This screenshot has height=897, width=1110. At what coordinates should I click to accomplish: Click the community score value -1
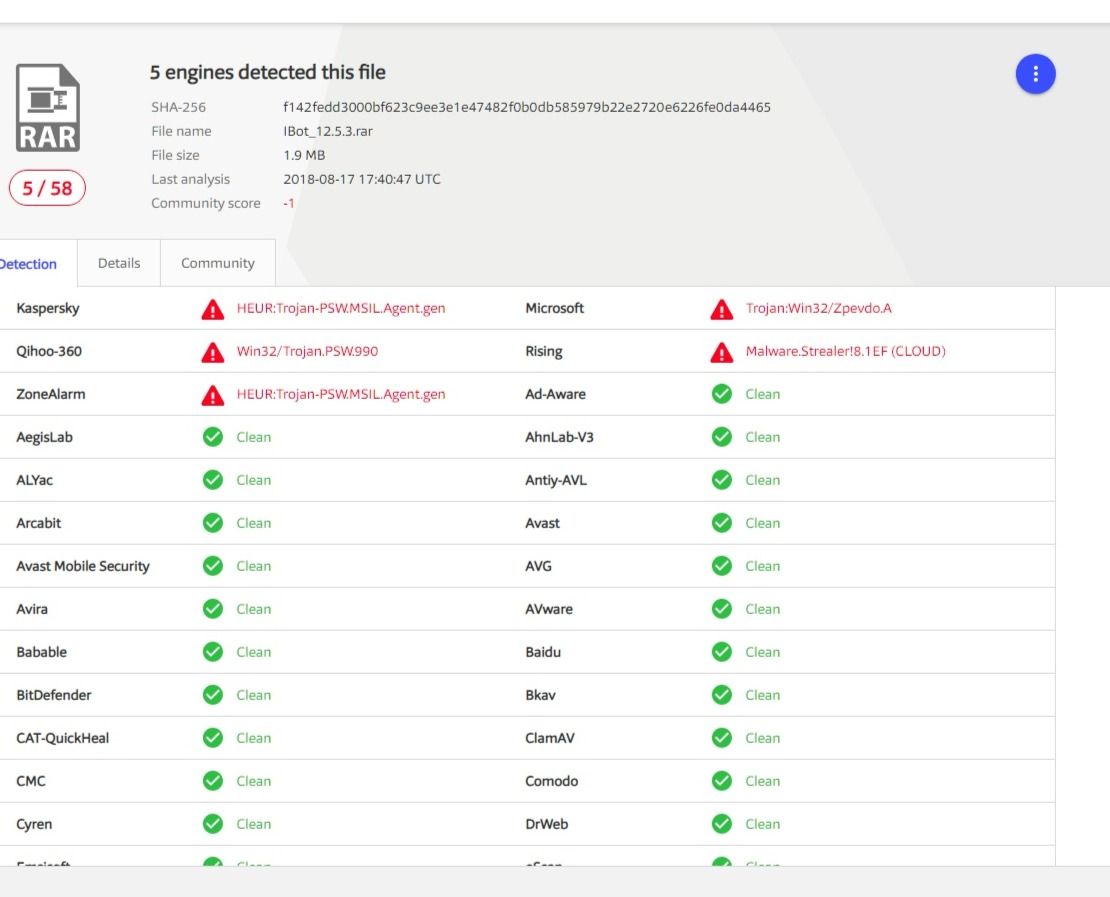pos(289,203)
